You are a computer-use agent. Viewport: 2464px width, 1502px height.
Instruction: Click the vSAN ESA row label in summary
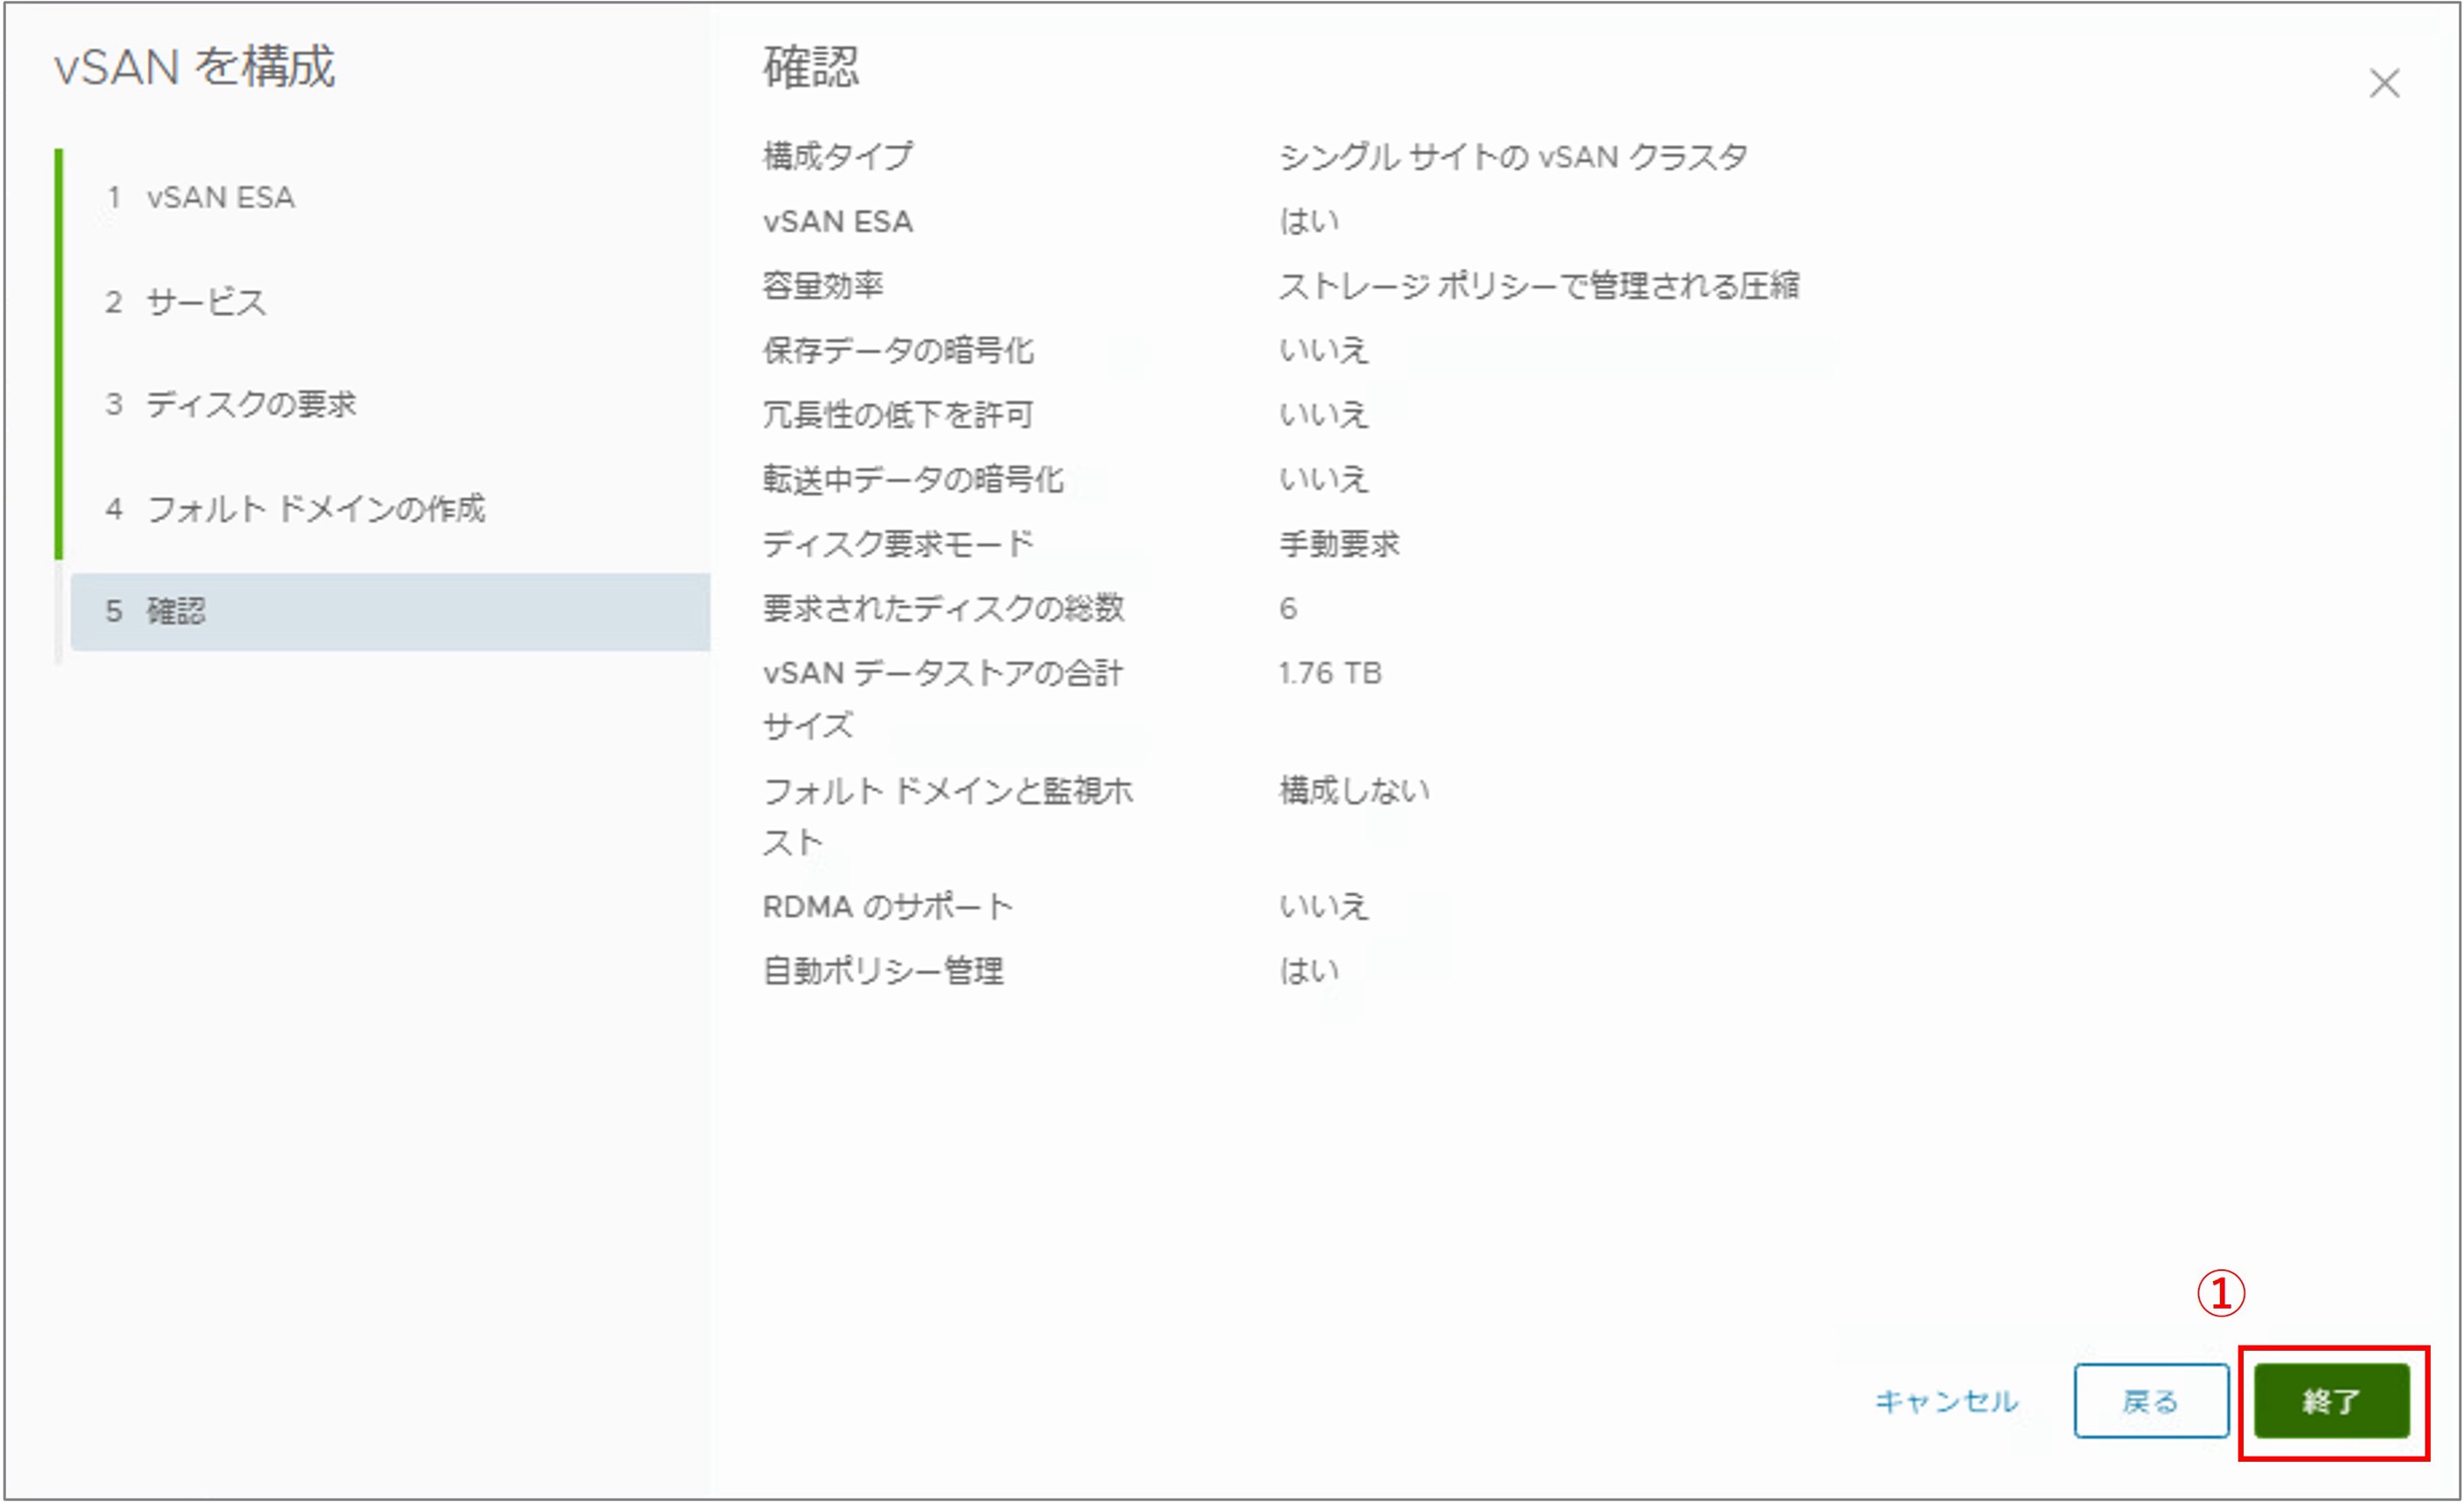click(838, 221)
